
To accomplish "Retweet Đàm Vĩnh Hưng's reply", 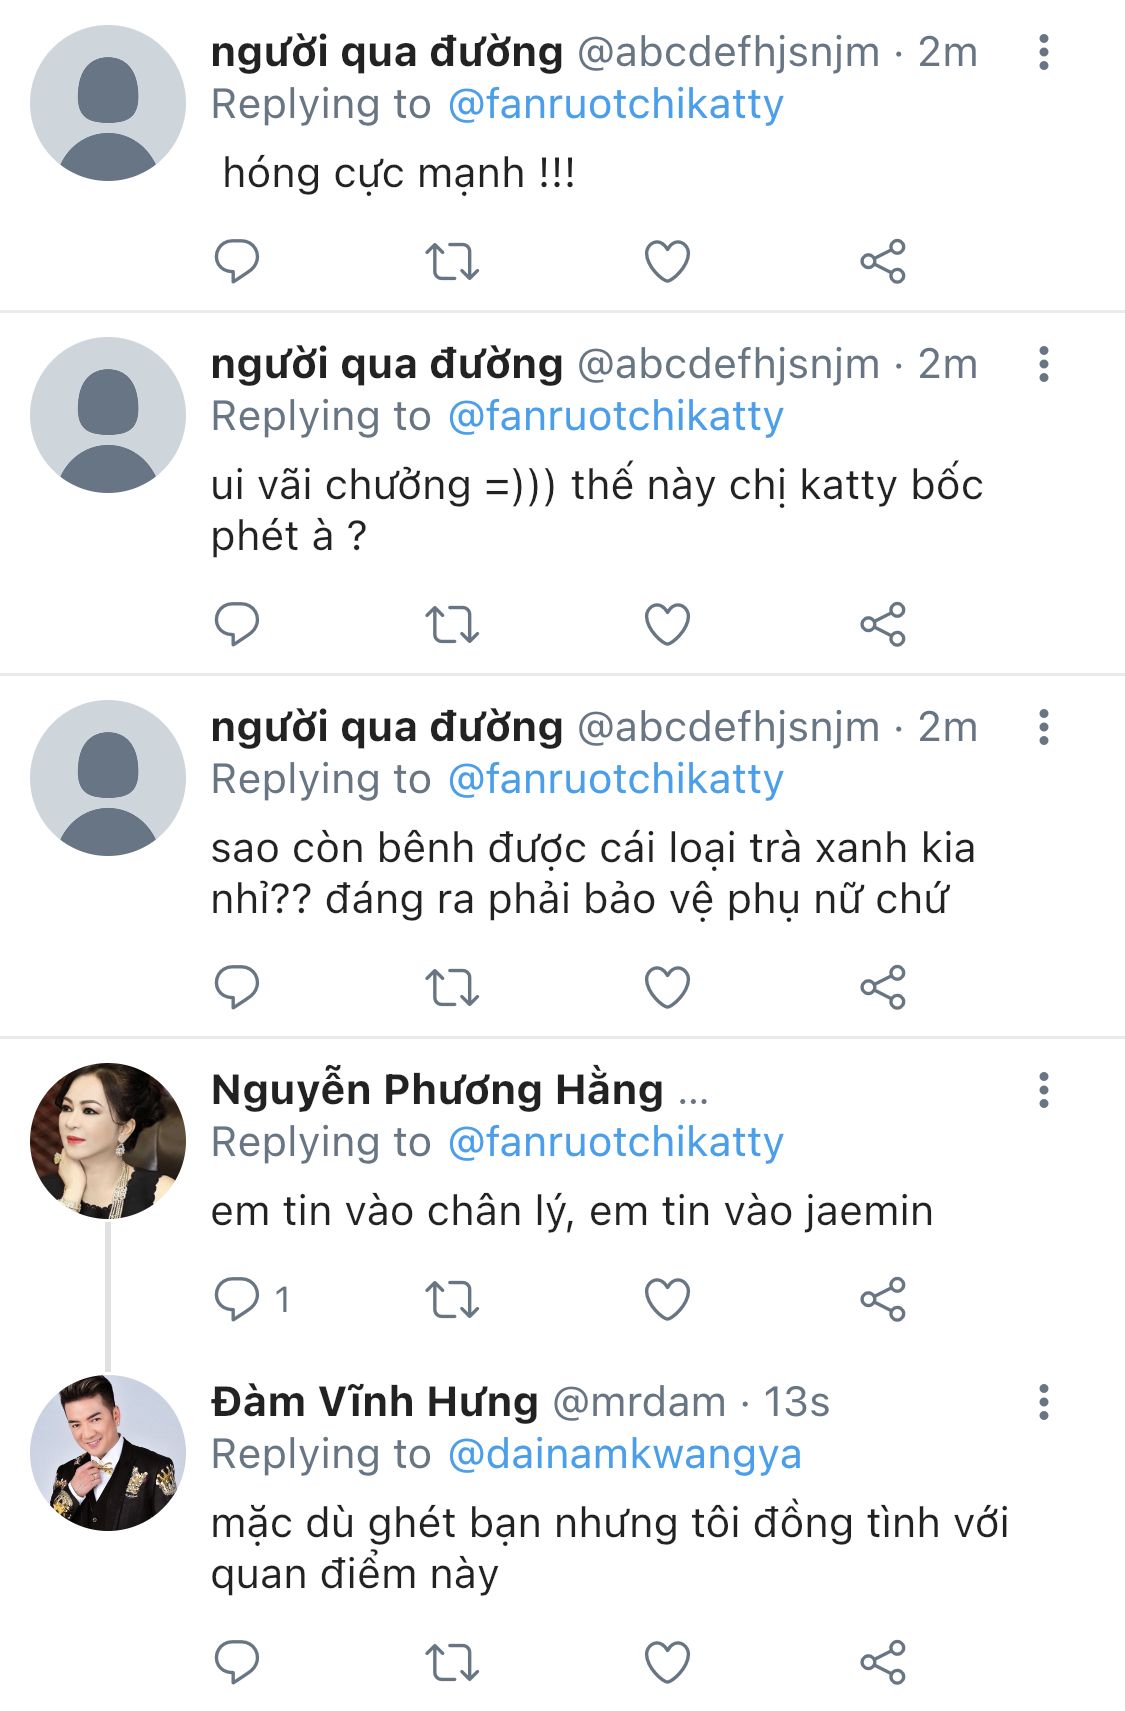I will 452,1662.
